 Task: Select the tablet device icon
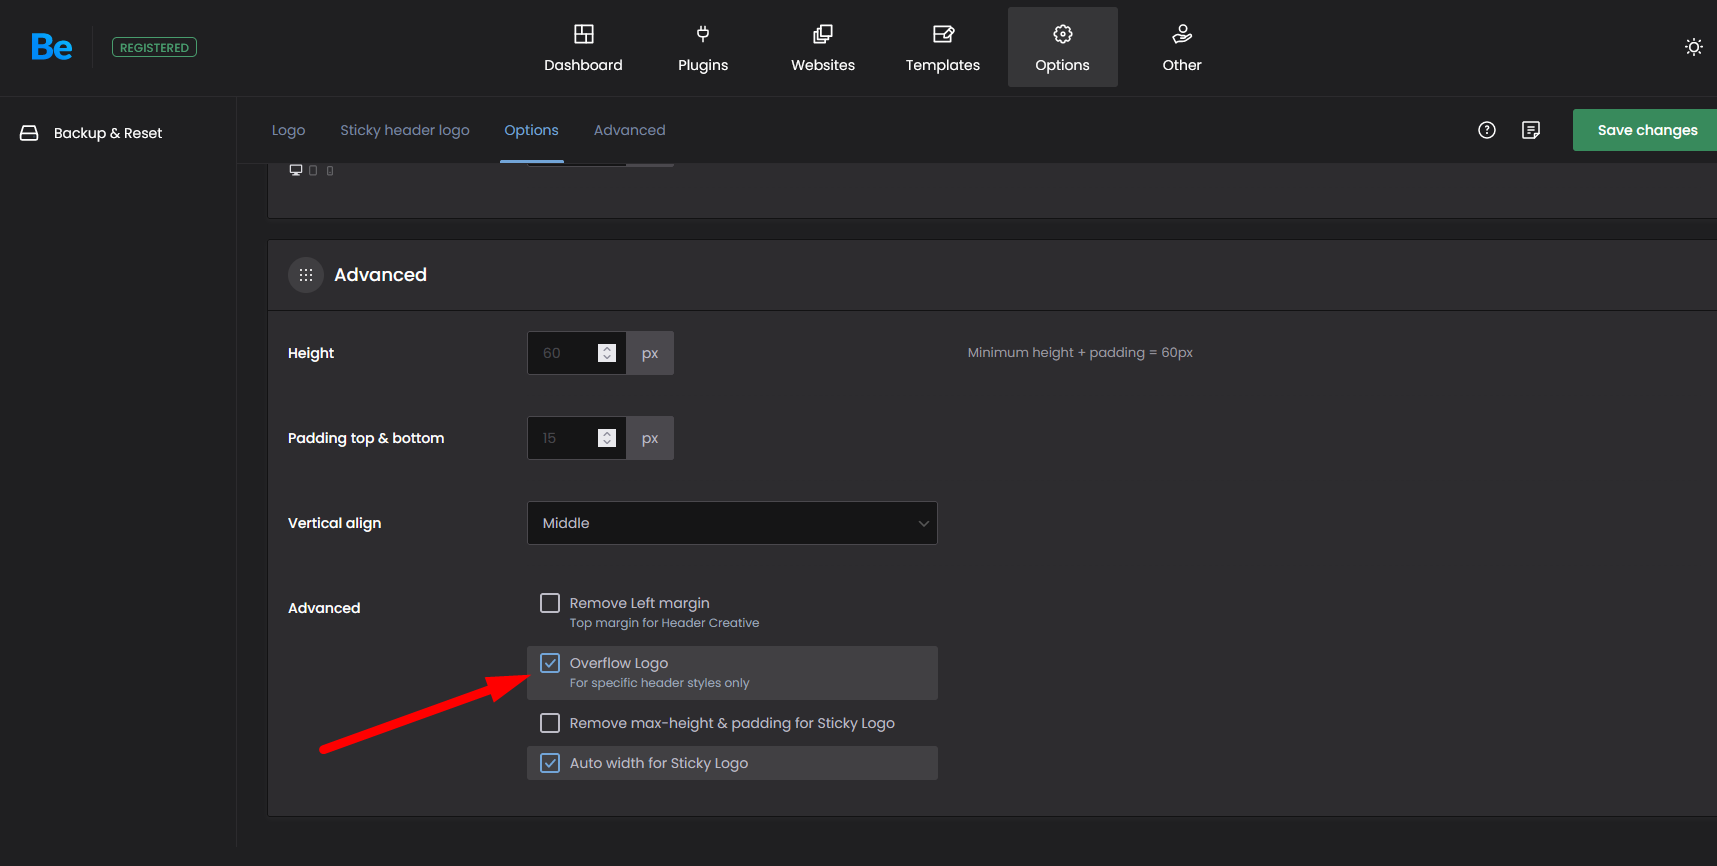(x=313, y=171)
